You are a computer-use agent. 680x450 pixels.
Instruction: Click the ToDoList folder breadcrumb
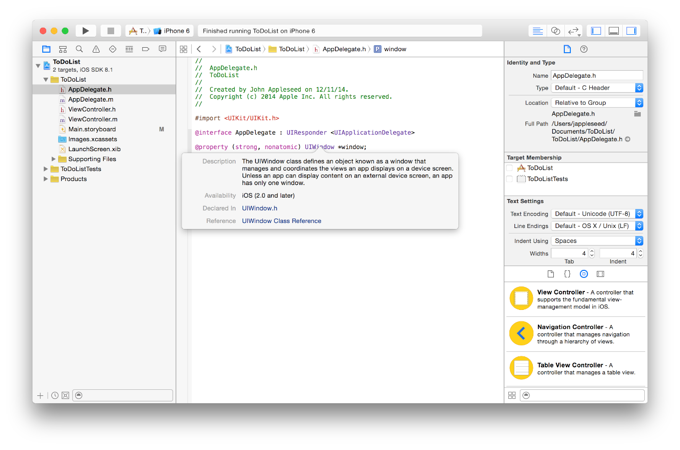(287, 49)
